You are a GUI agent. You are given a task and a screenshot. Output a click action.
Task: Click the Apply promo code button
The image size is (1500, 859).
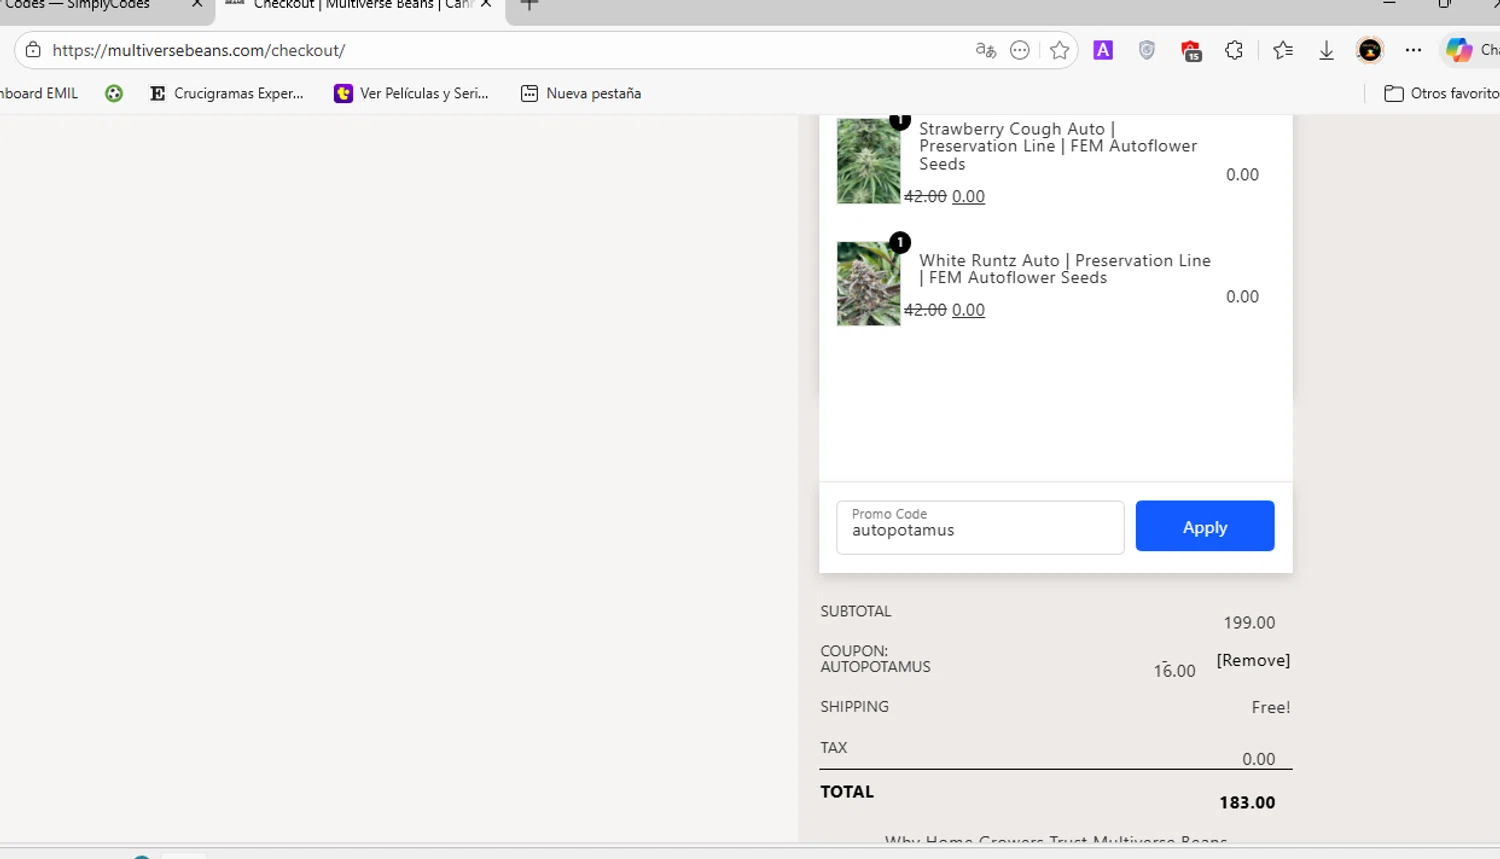[x=1204, y=526]
